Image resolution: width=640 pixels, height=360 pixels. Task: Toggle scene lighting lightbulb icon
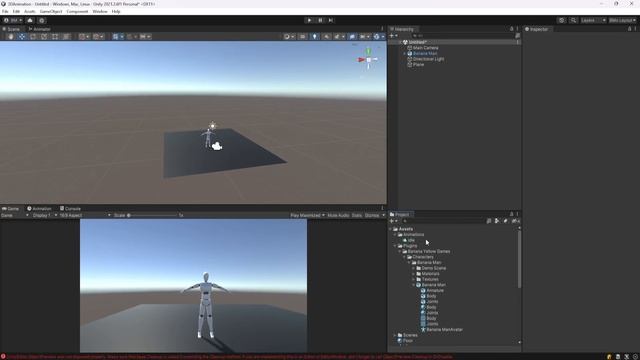point(314,37)
